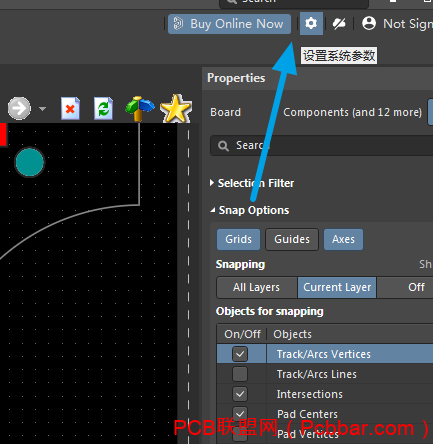Open system preferences gear icon
The width and height of the screenshot is (433, 444).
coord(311,23)
